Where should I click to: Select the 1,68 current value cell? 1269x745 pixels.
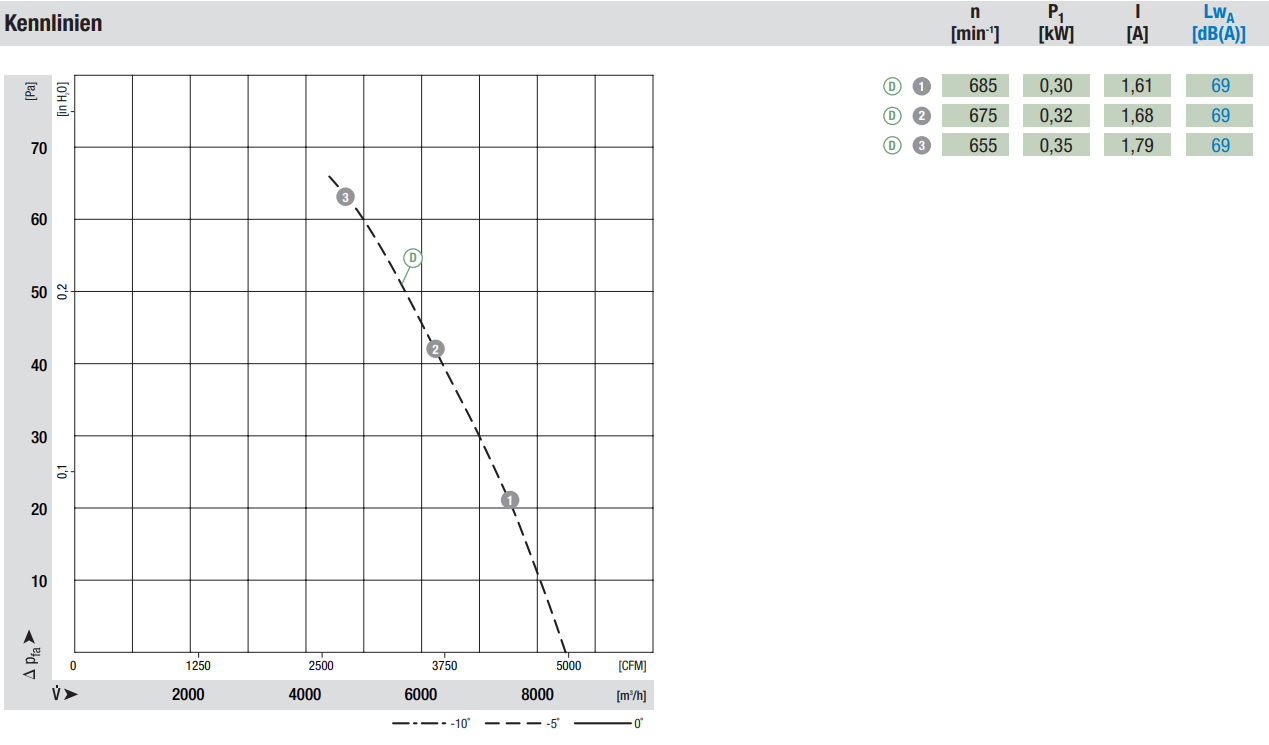(1138, 116)
